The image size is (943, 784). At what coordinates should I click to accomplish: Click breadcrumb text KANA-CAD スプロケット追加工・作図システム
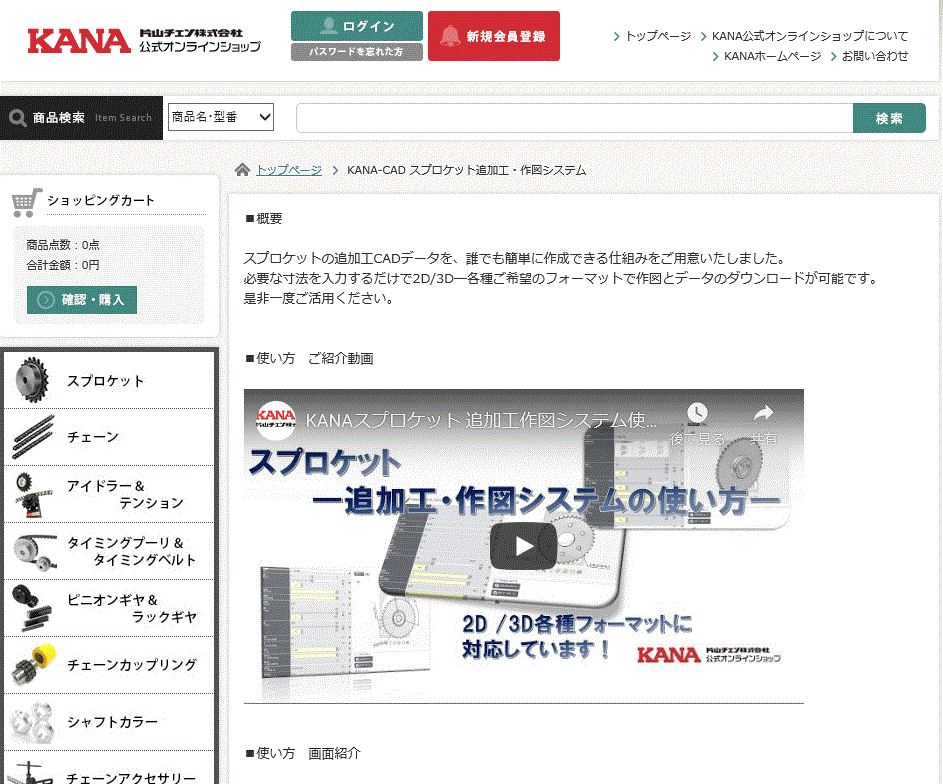(467, 170)
